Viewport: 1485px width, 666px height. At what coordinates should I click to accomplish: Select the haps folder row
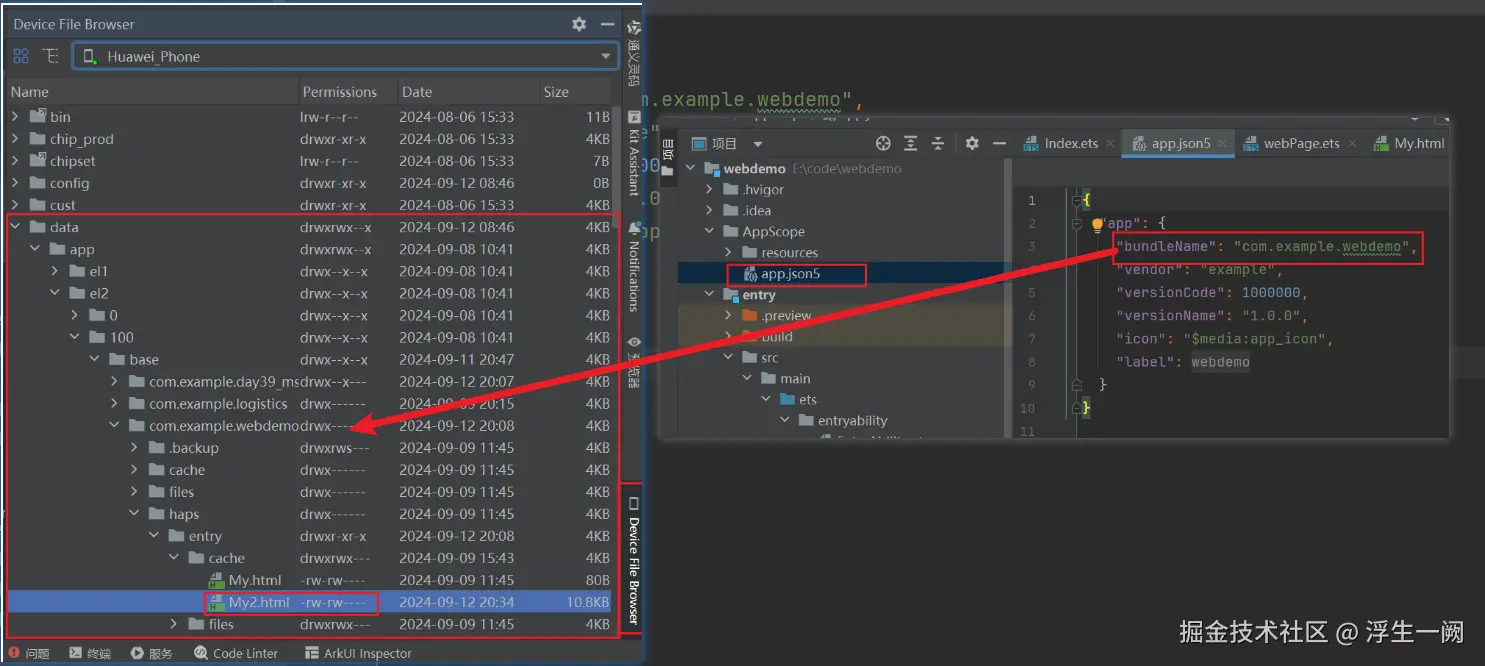point(312,514)
